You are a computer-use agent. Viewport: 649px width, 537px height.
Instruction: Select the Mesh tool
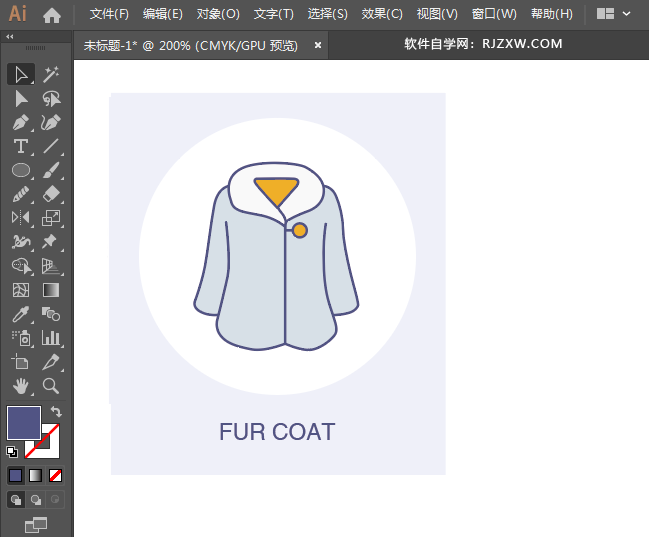pyautogui.click(x=21, y=290)
